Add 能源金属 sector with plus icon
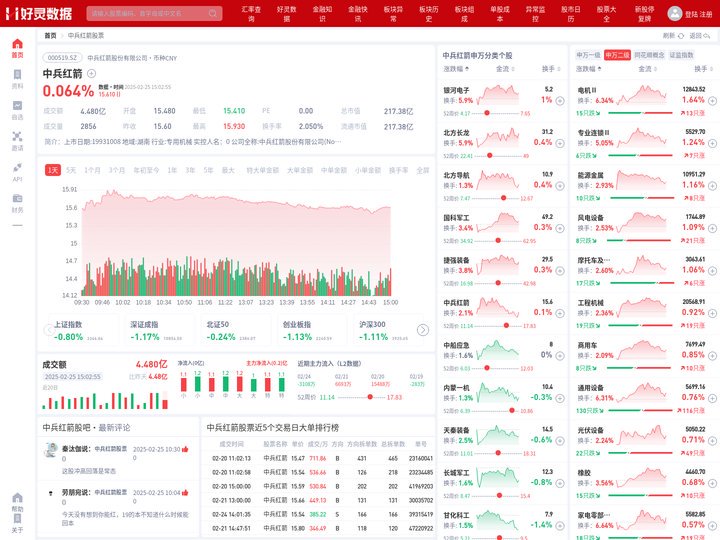Image resolution: width=720 pixels, height=540 pixels. tap(712, 186)
